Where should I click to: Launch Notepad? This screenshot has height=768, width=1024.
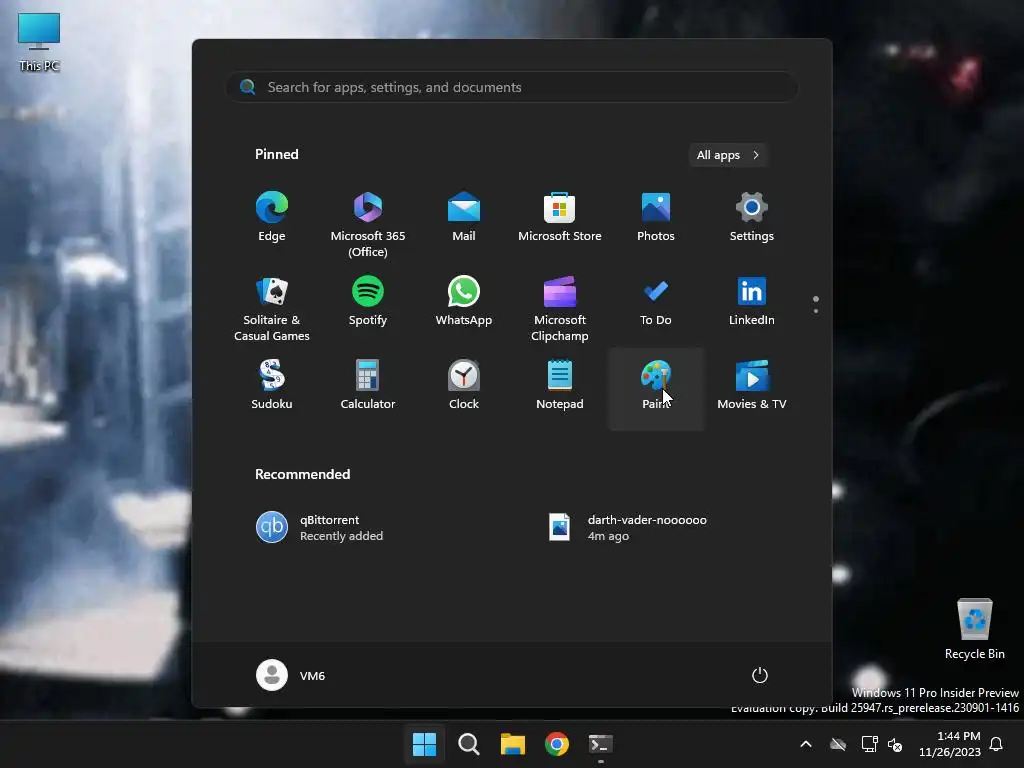(x=560, y=386)
